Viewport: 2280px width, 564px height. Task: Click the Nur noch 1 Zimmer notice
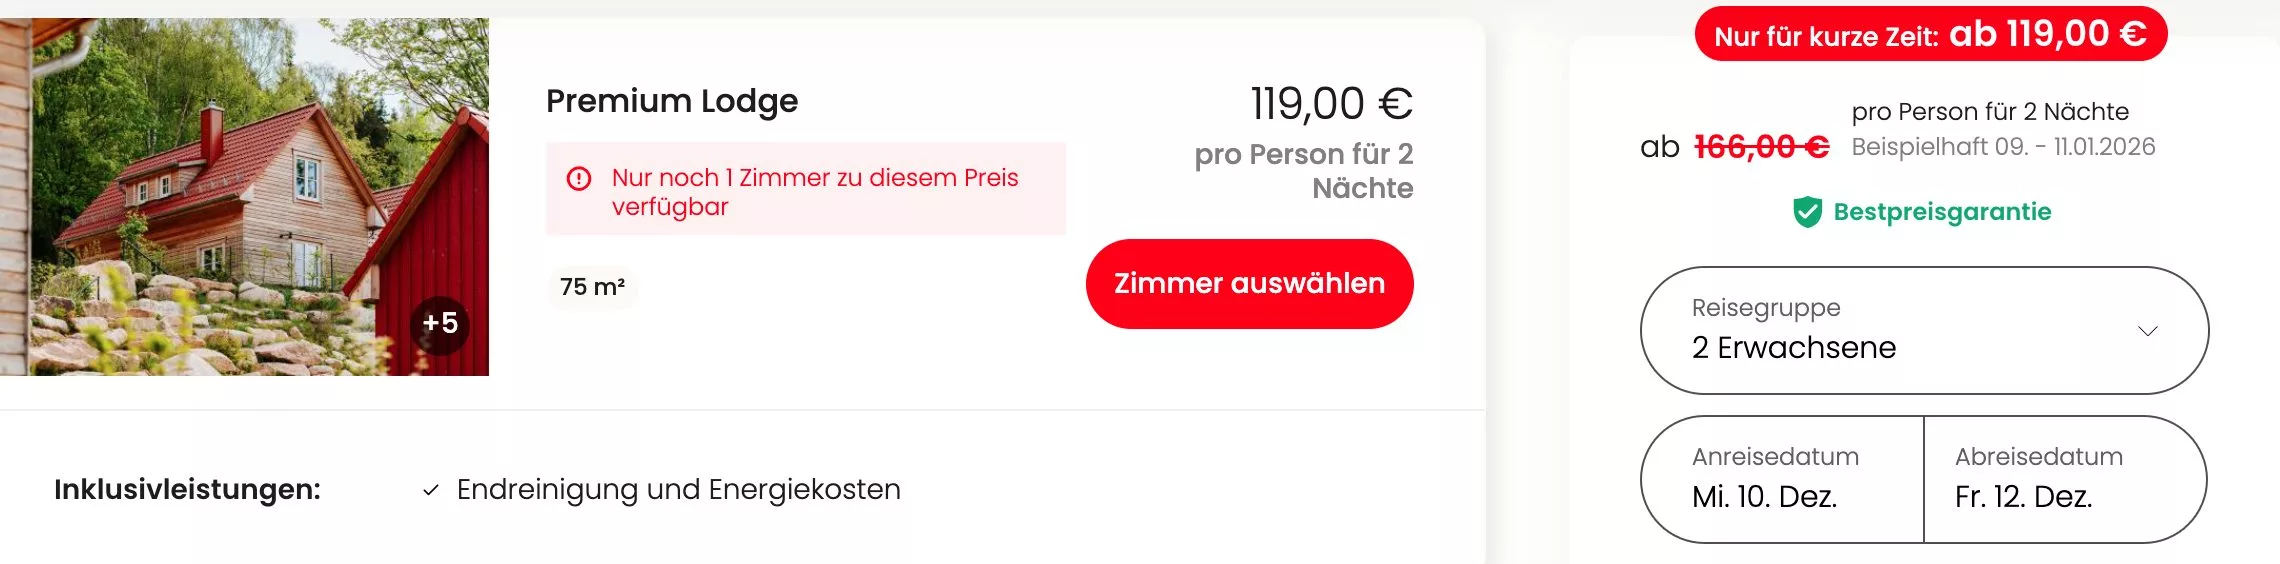(x=815, y=191)
